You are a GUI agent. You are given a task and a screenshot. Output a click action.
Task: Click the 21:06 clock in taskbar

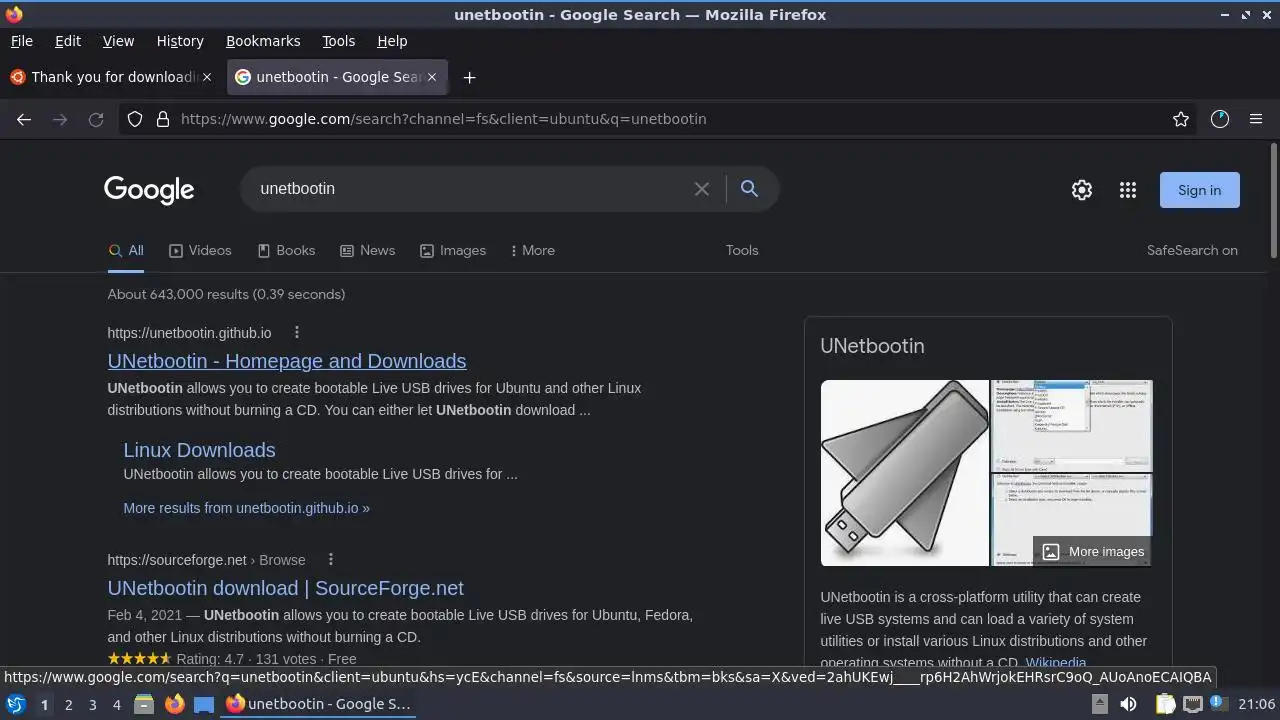click(1257, 704)
